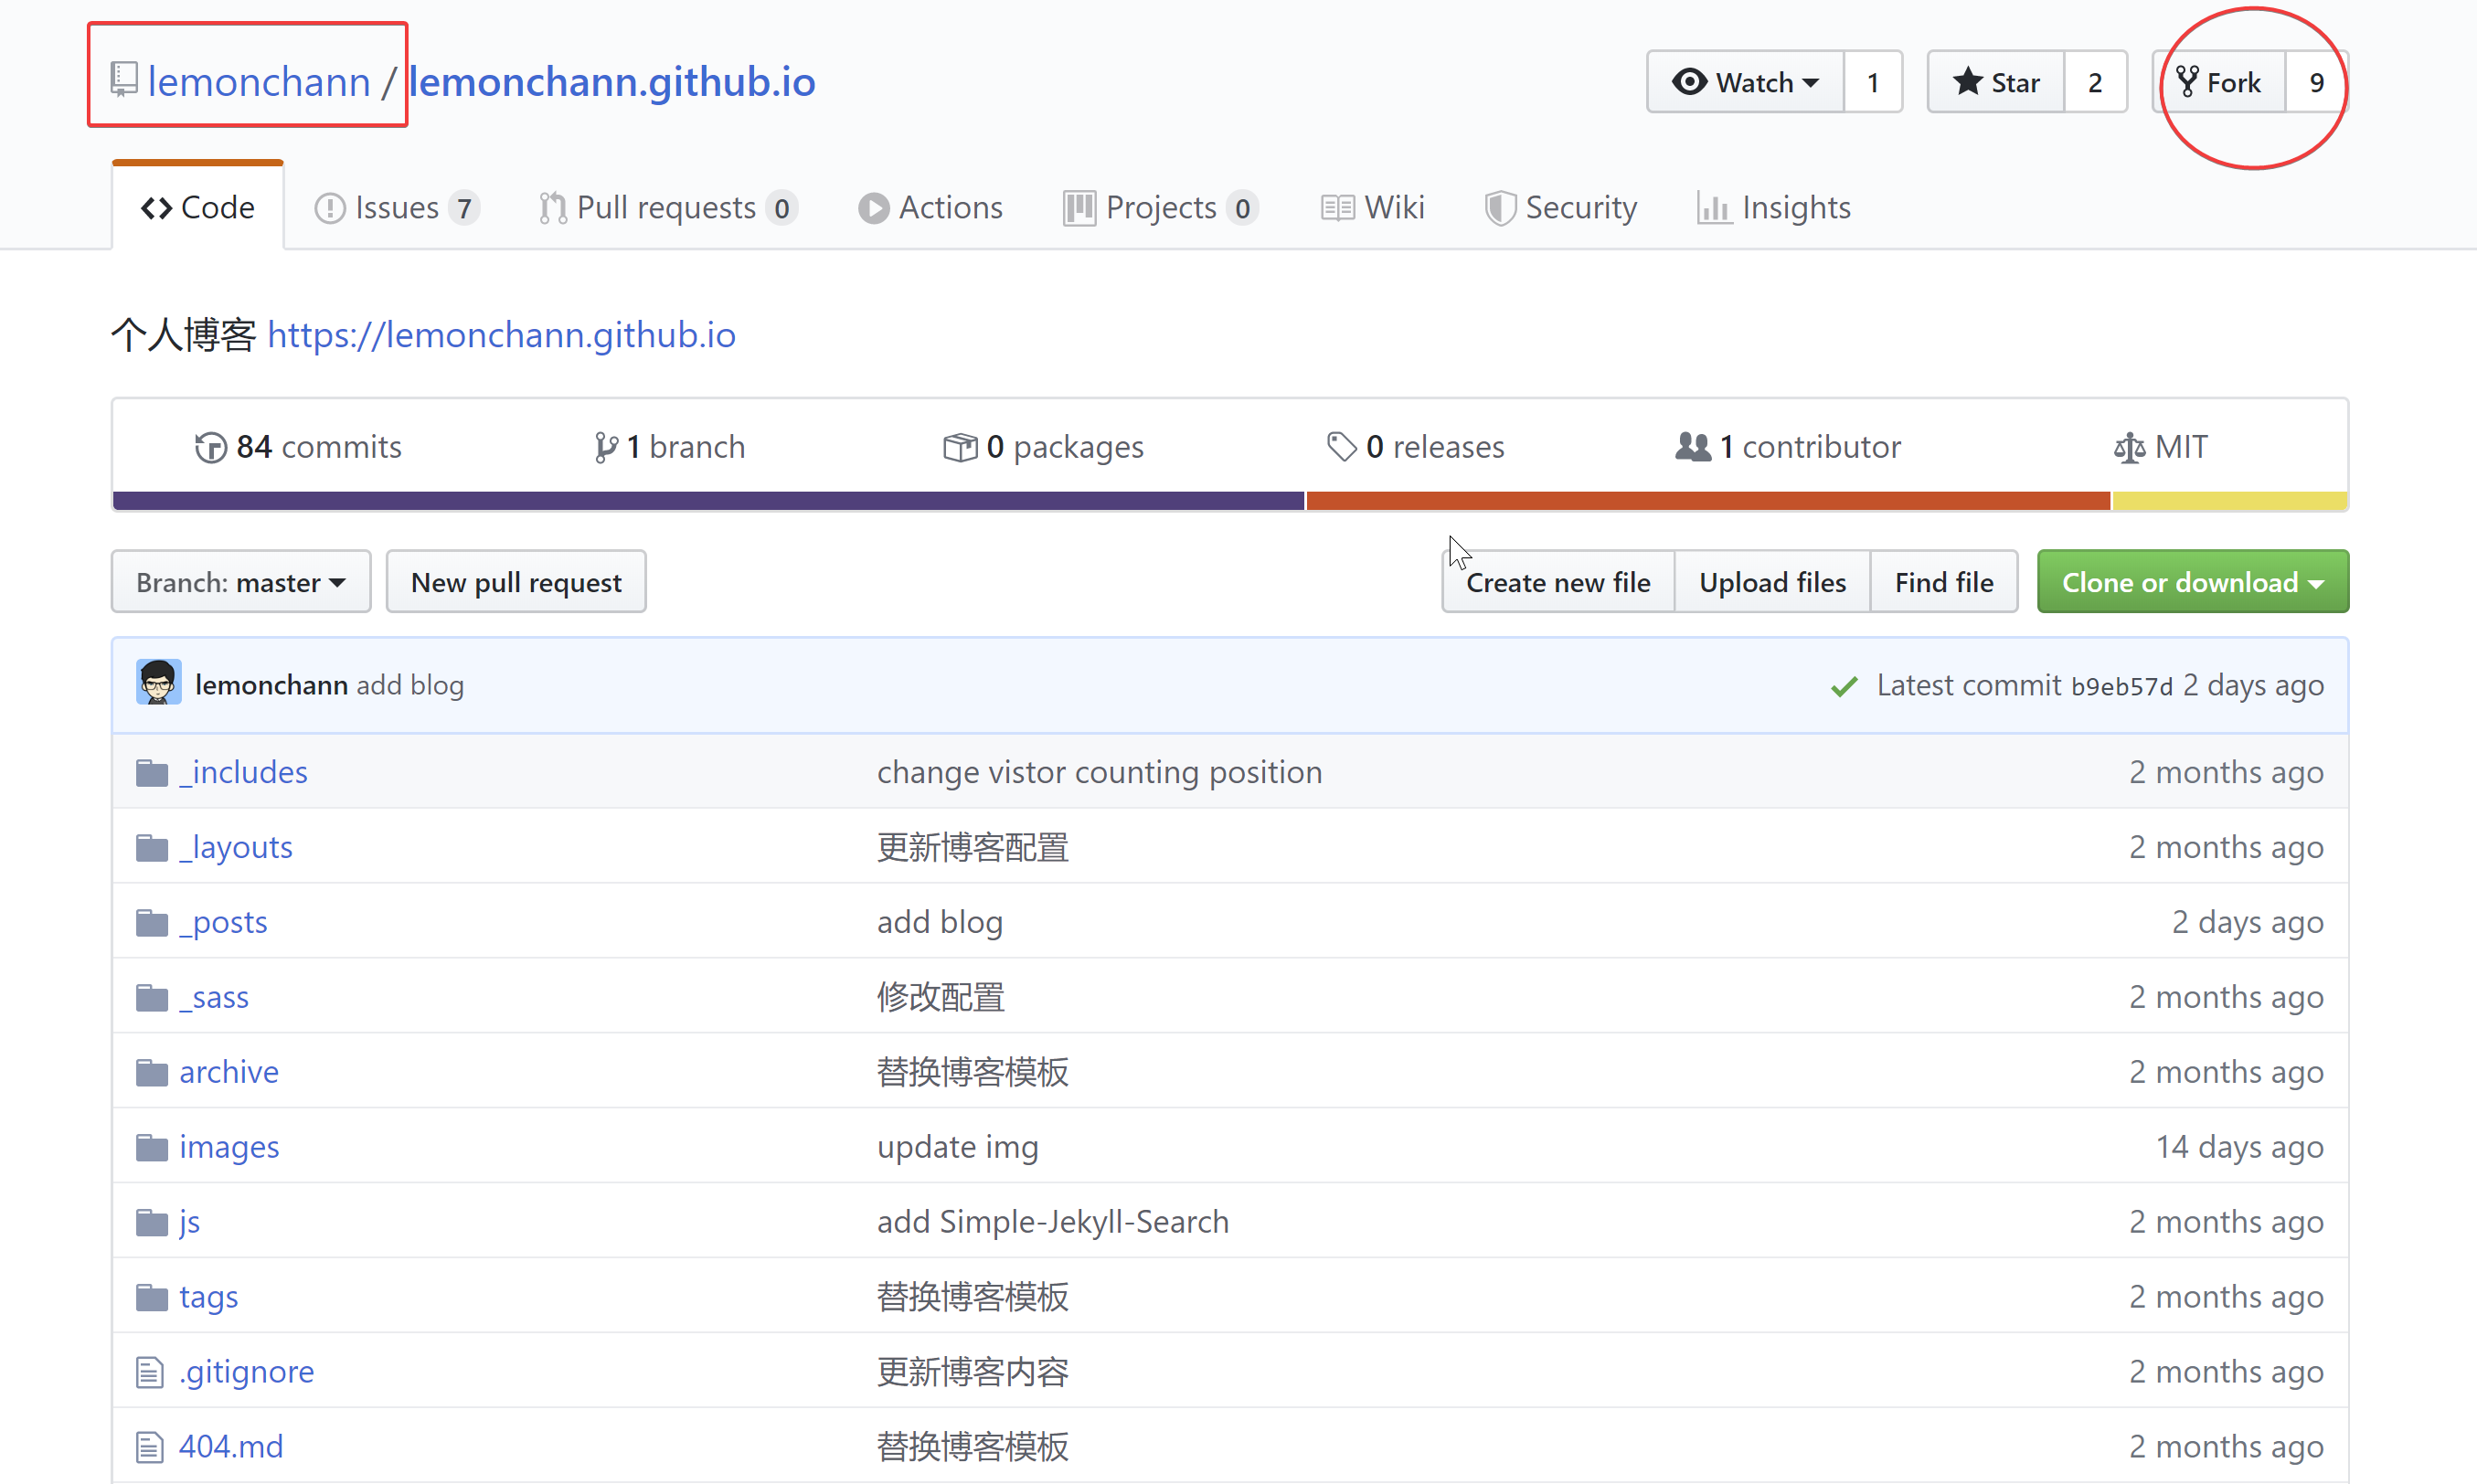Open the Projects tab
This screenshot has height=1484, width=2477.
coord(1160,207)
